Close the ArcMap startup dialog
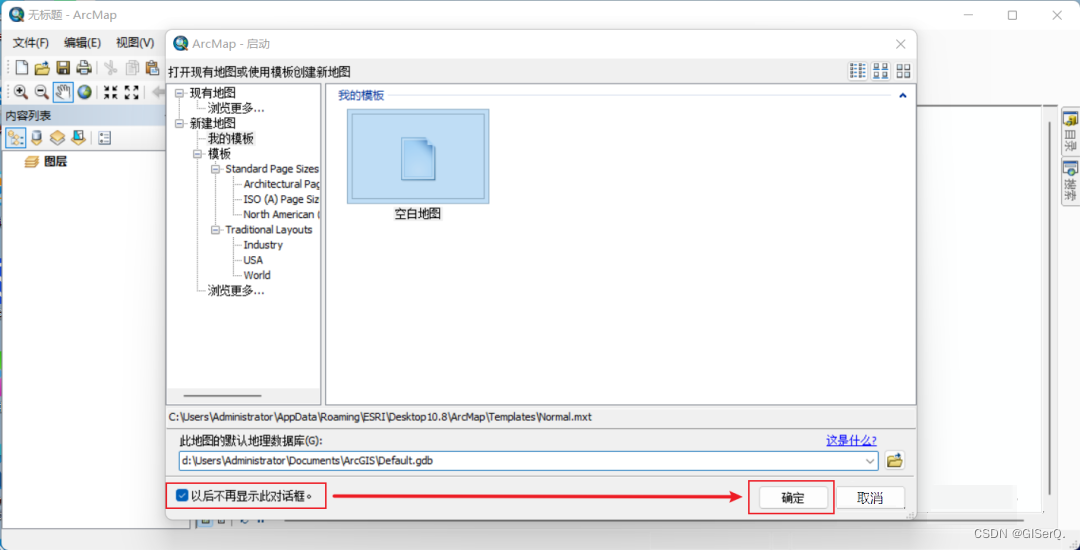The width and height of the screenshot is (1080, 550). (900, 44)
